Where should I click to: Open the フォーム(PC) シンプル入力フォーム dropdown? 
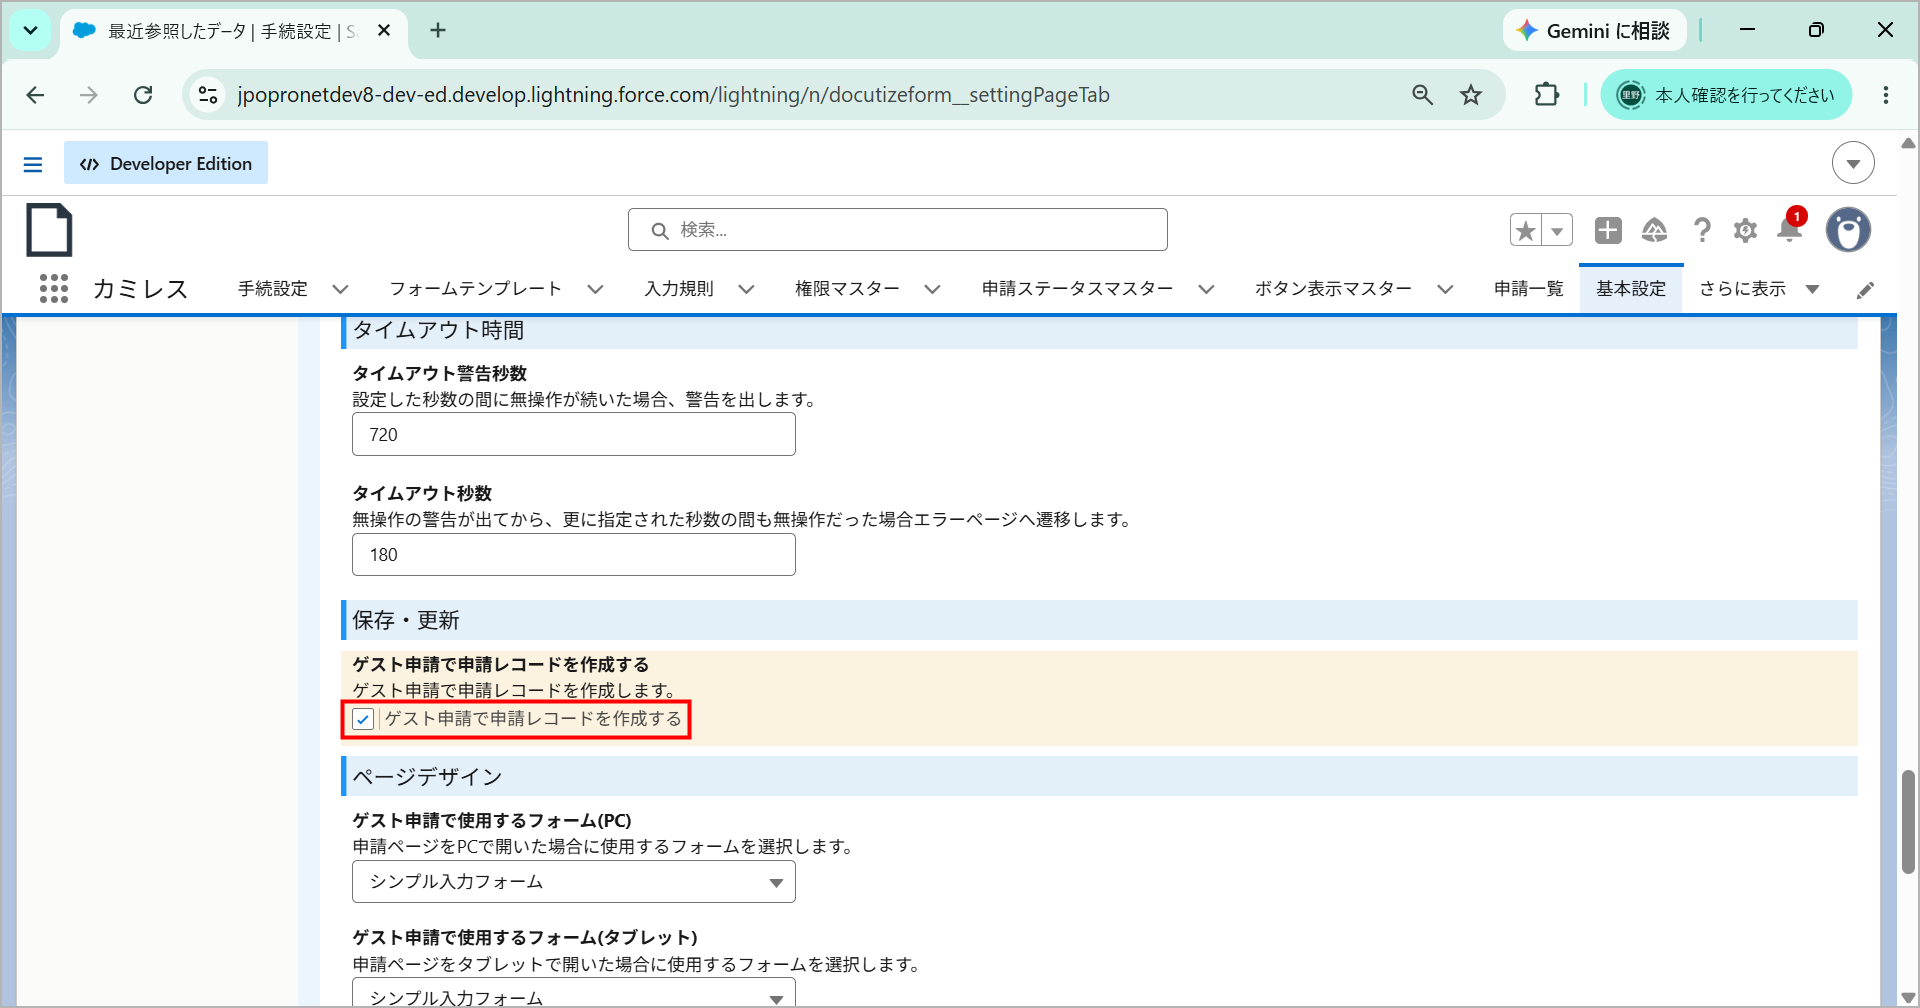(574, 882)
